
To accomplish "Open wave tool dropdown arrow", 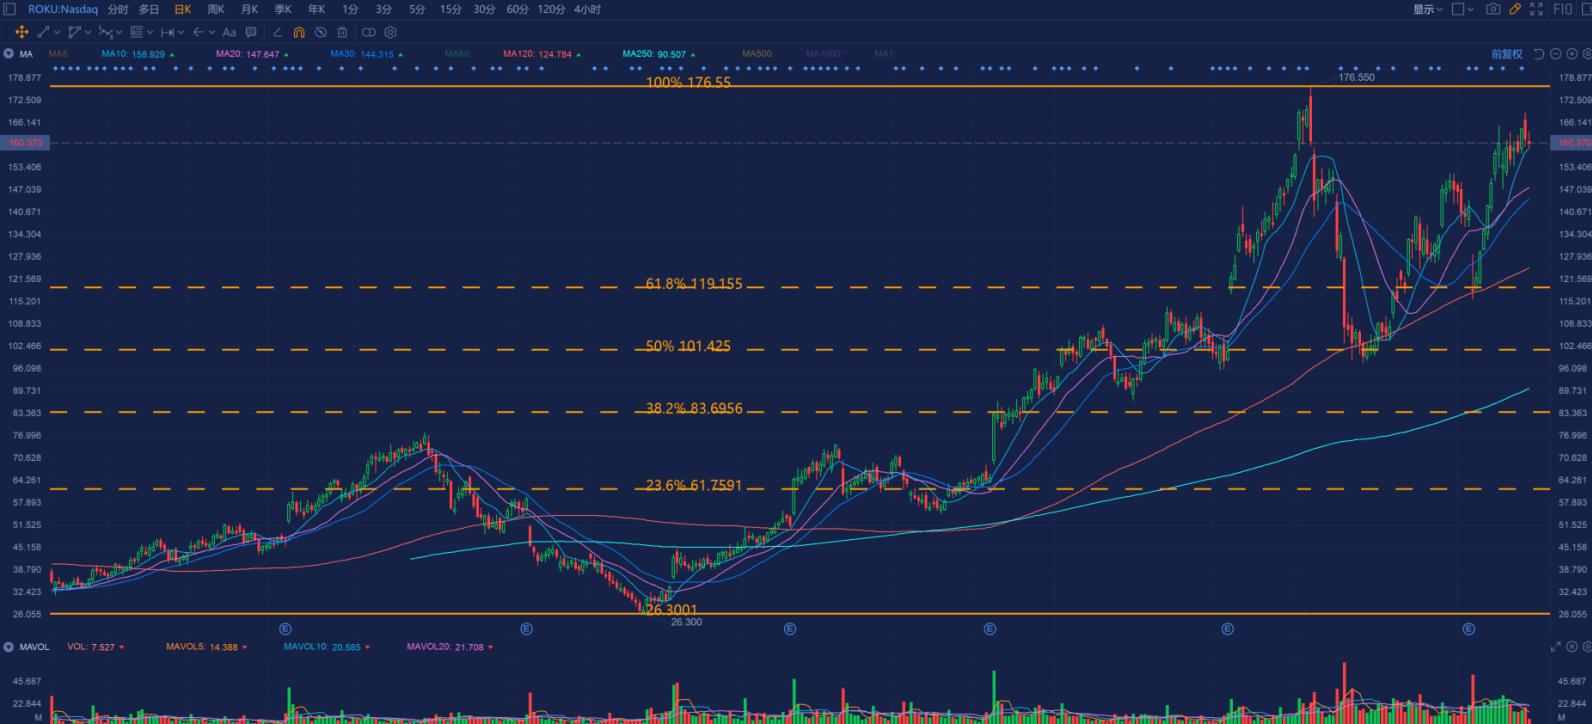I will (x=119, y=32).
